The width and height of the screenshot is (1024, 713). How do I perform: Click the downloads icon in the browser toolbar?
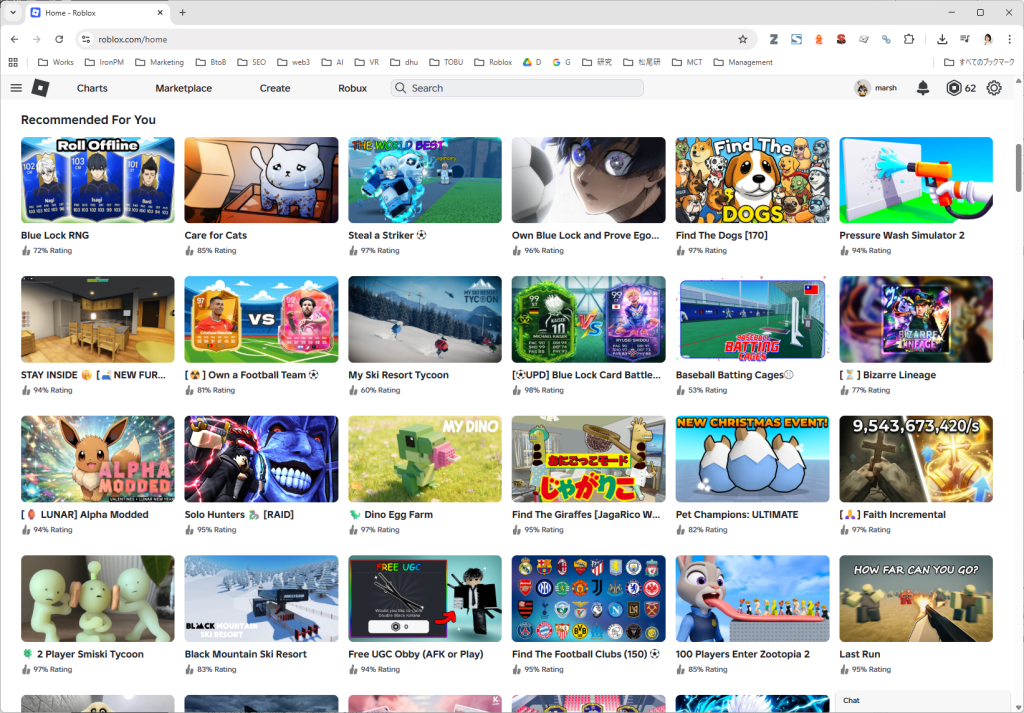point(941,39)
